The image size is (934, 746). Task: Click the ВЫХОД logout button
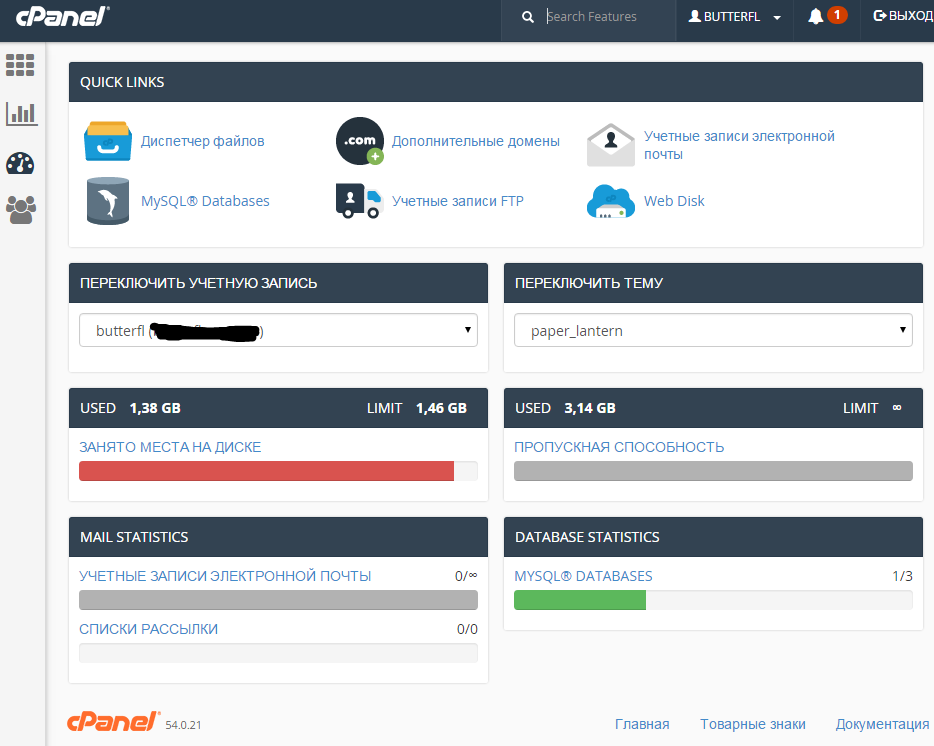click(x=902, y=16)
